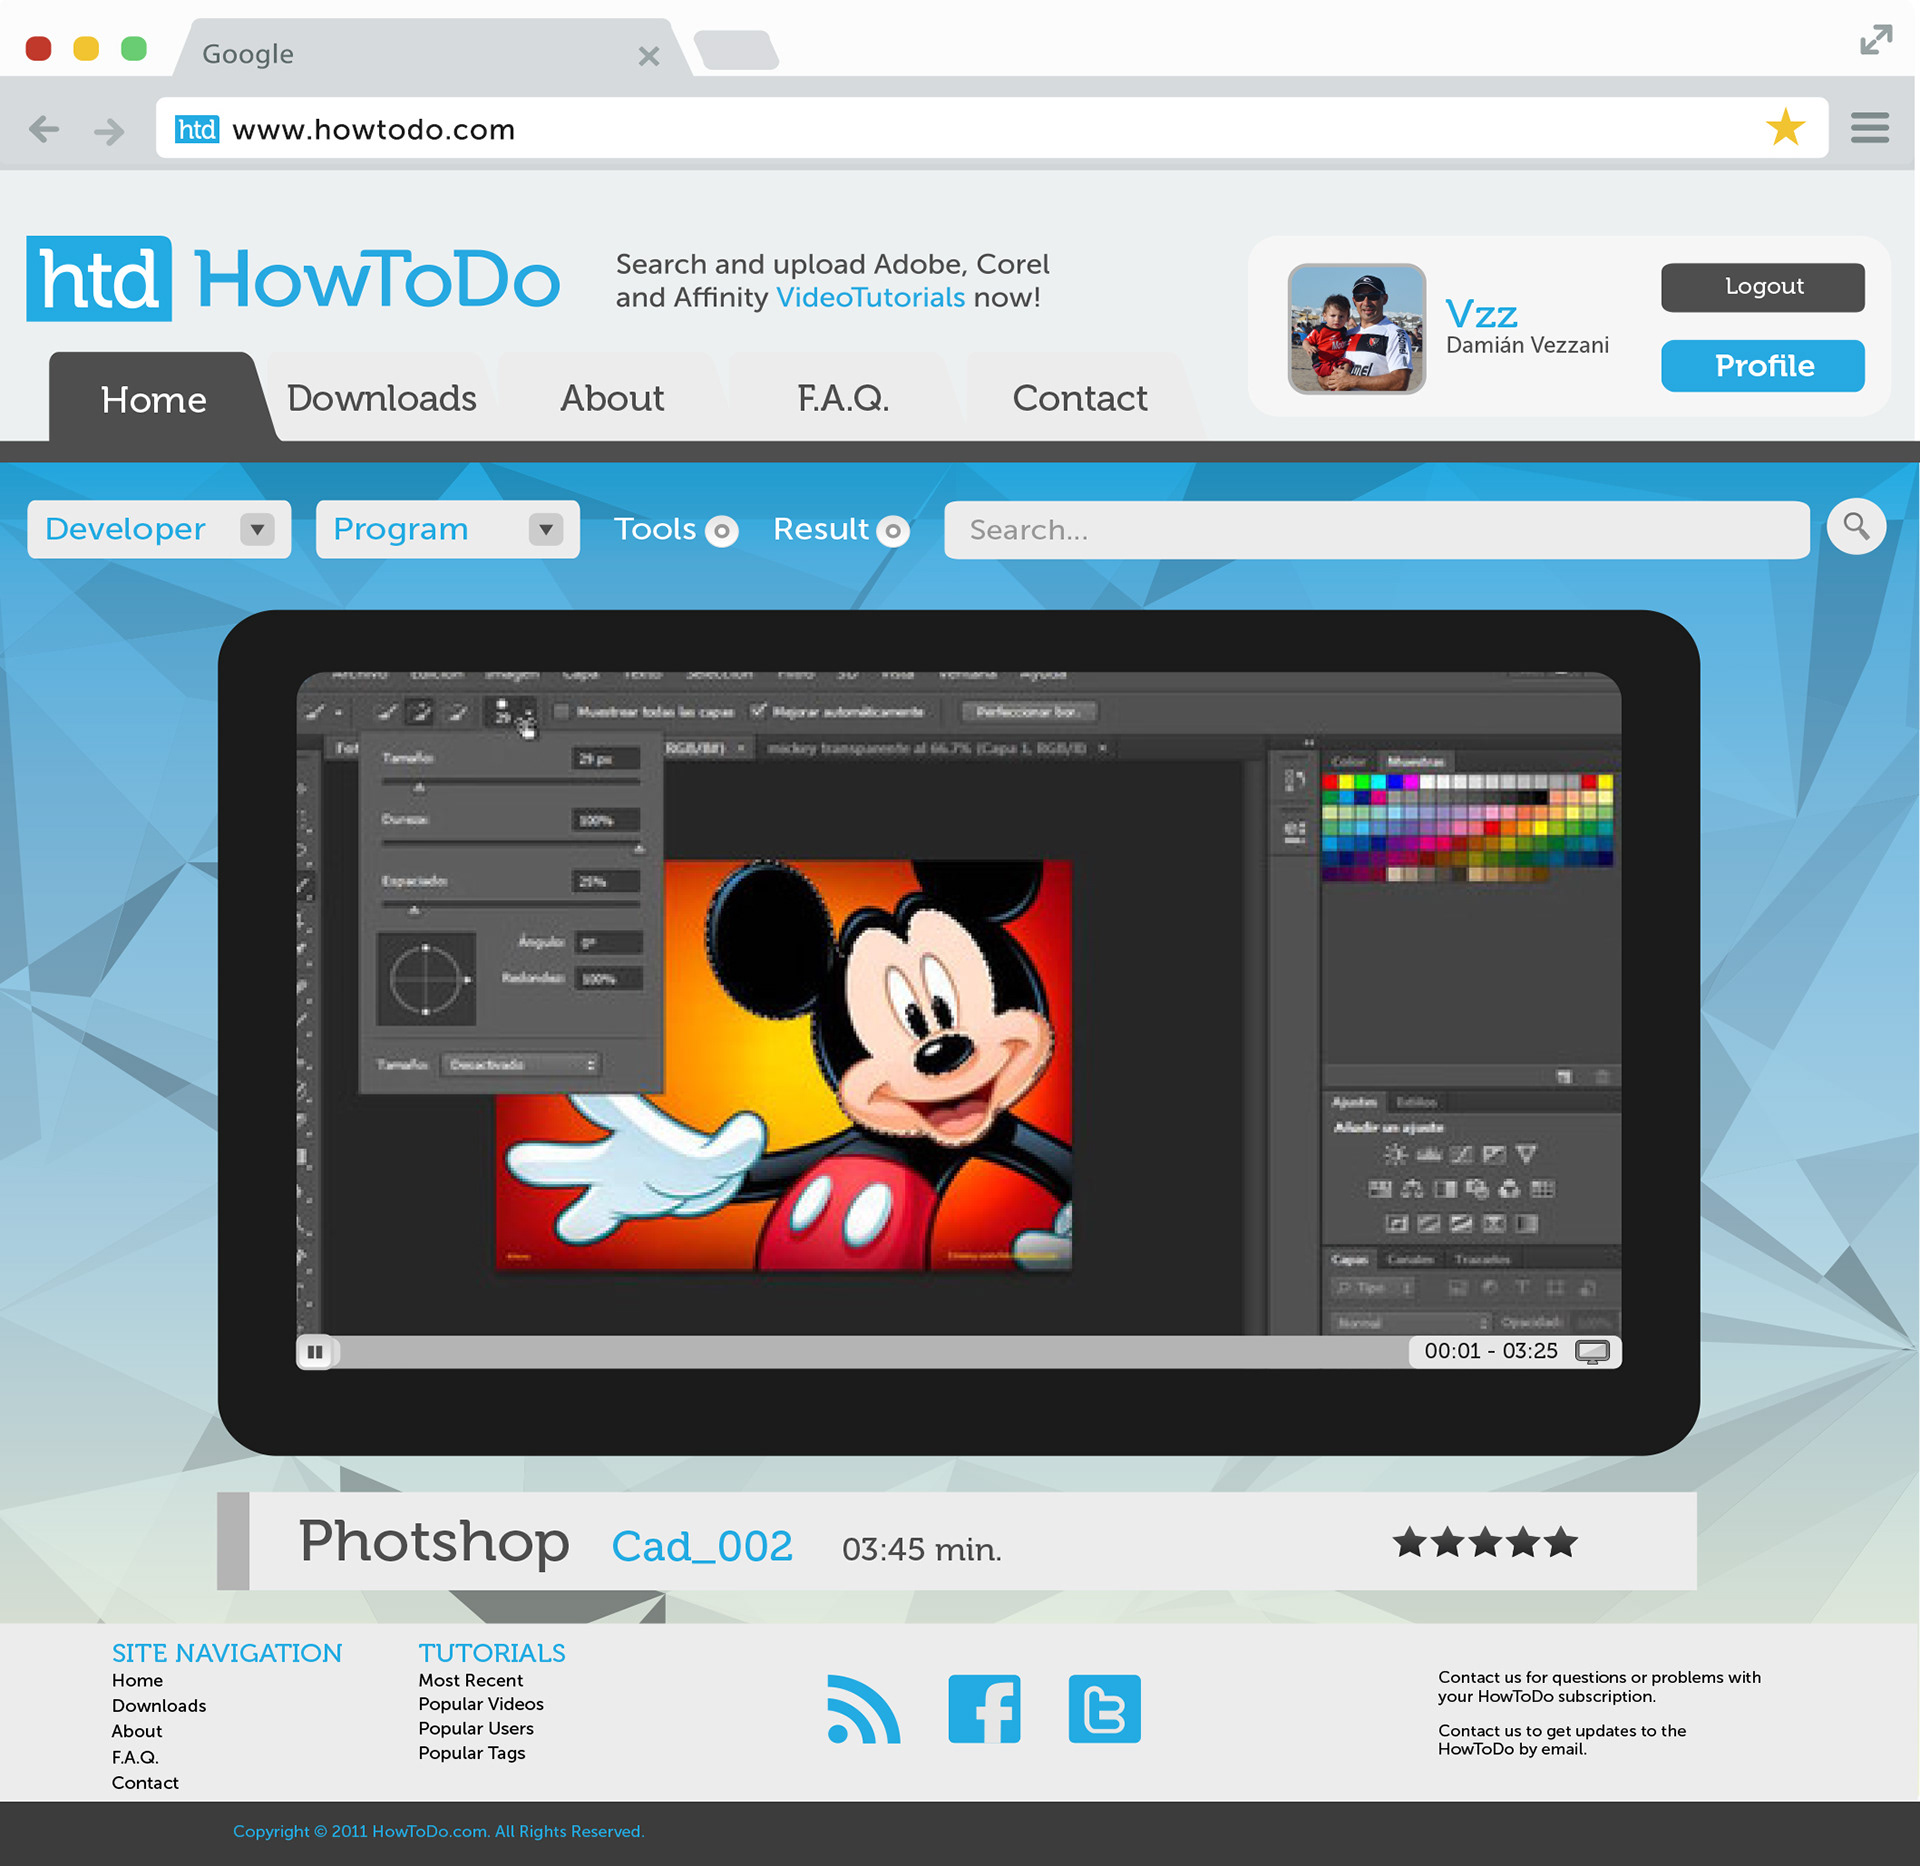Toggle the Result radio option
1920x1866 pixels.
pos(893,531)
